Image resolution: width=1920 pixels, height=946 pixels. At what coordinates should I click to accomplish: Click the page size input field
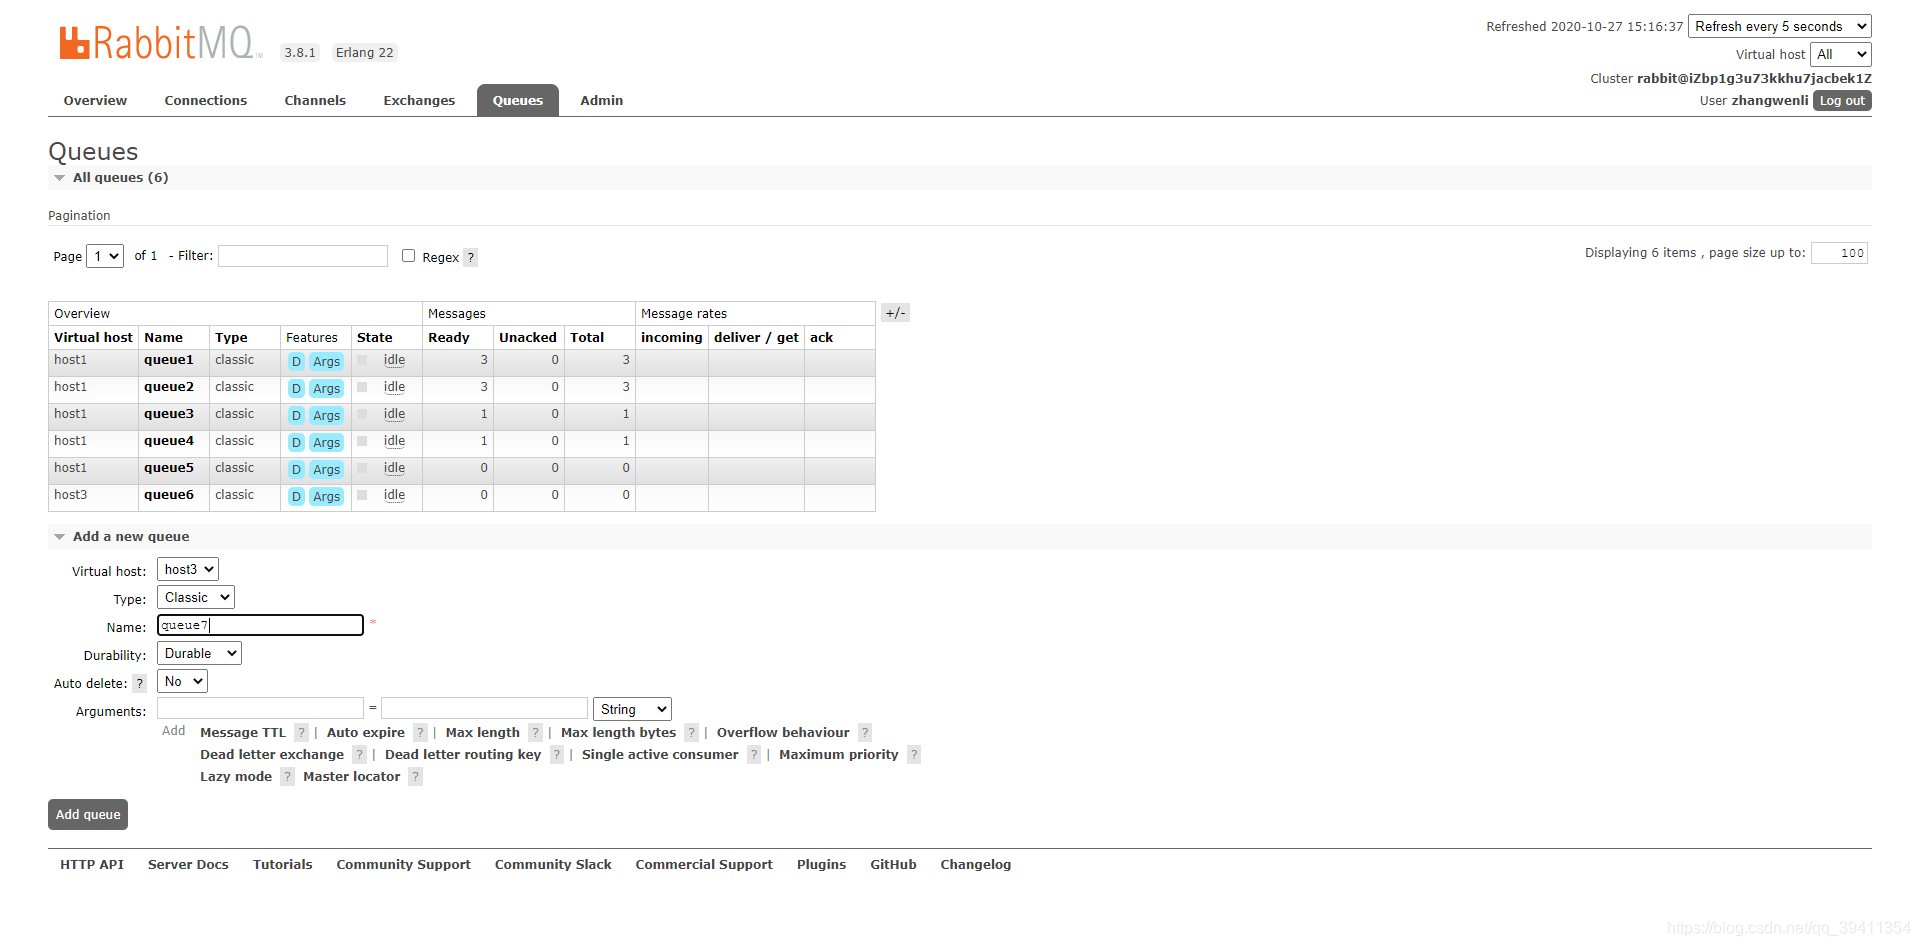tap(1839, 253)
